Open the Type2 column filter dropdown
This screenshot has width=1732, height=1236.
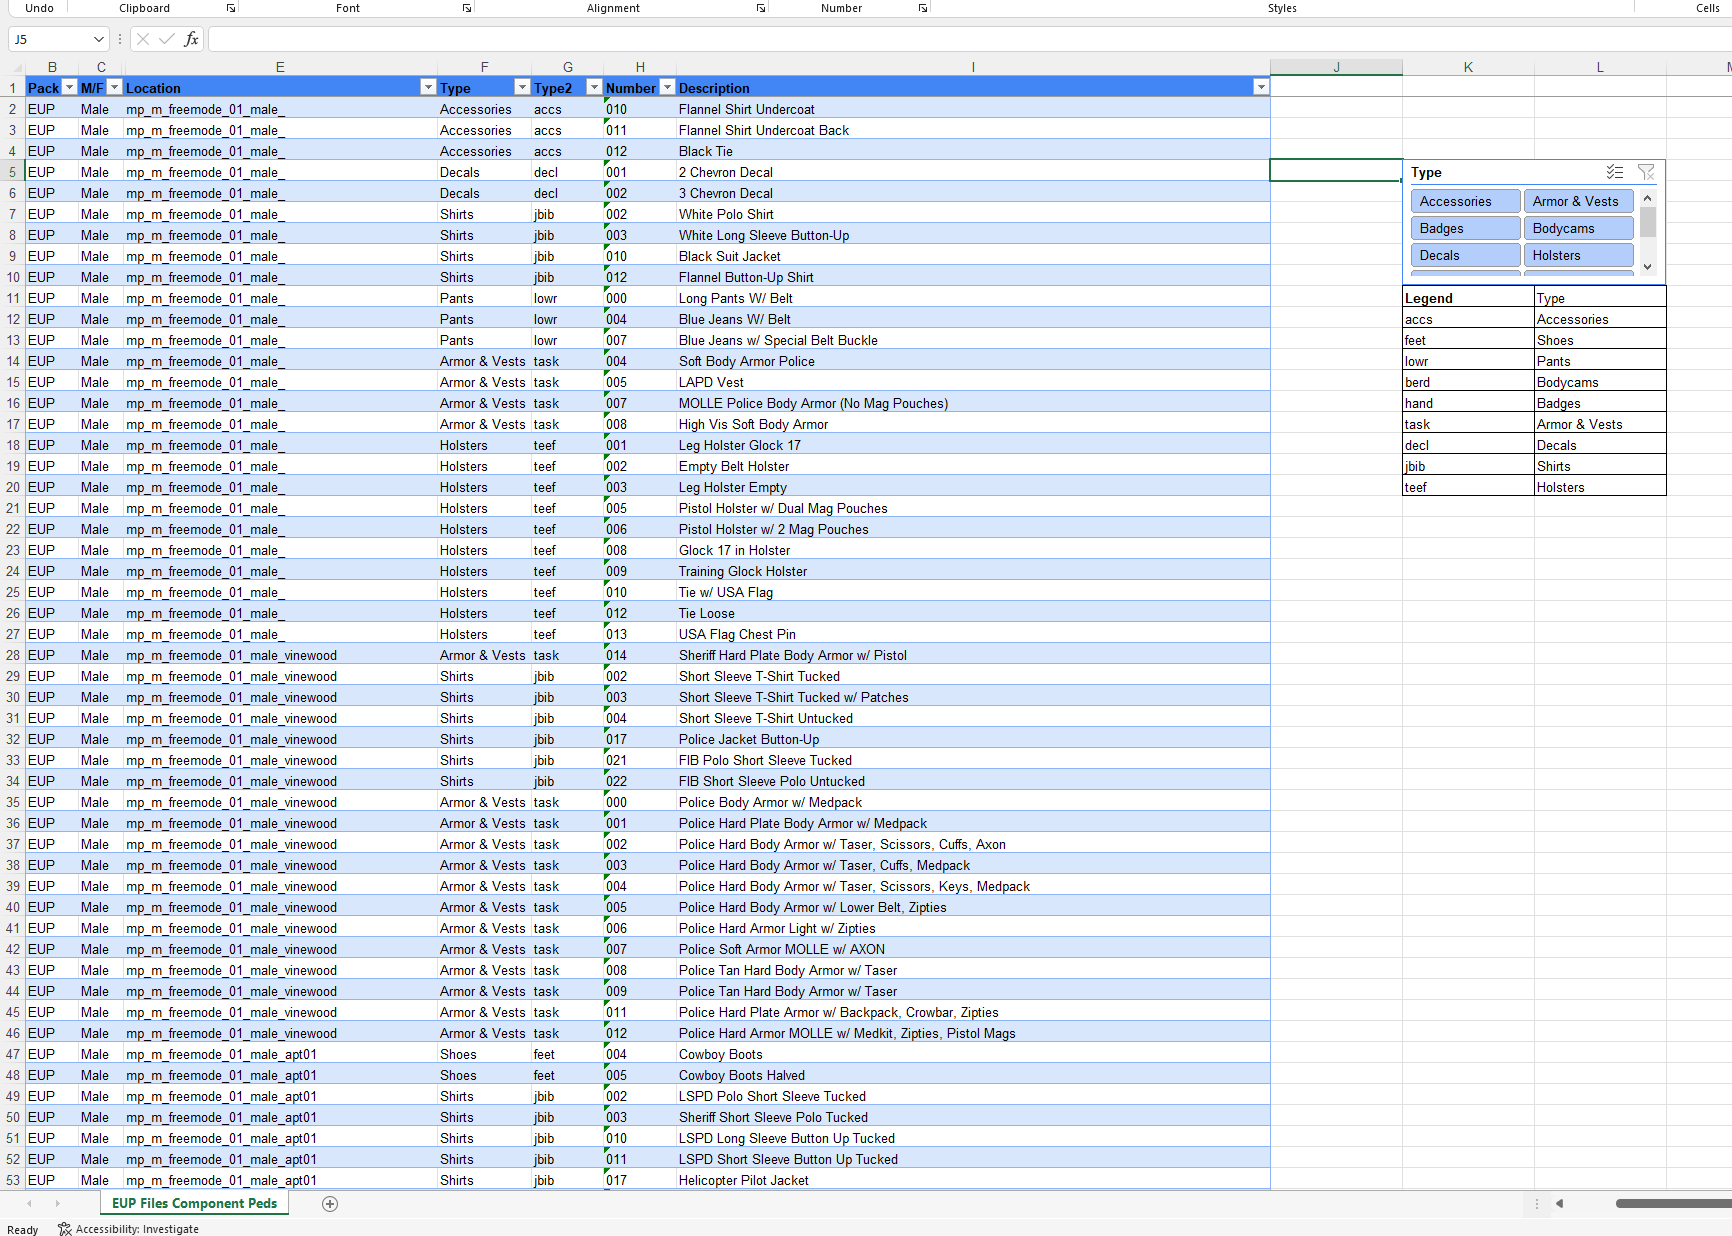(x=593, y=88)
